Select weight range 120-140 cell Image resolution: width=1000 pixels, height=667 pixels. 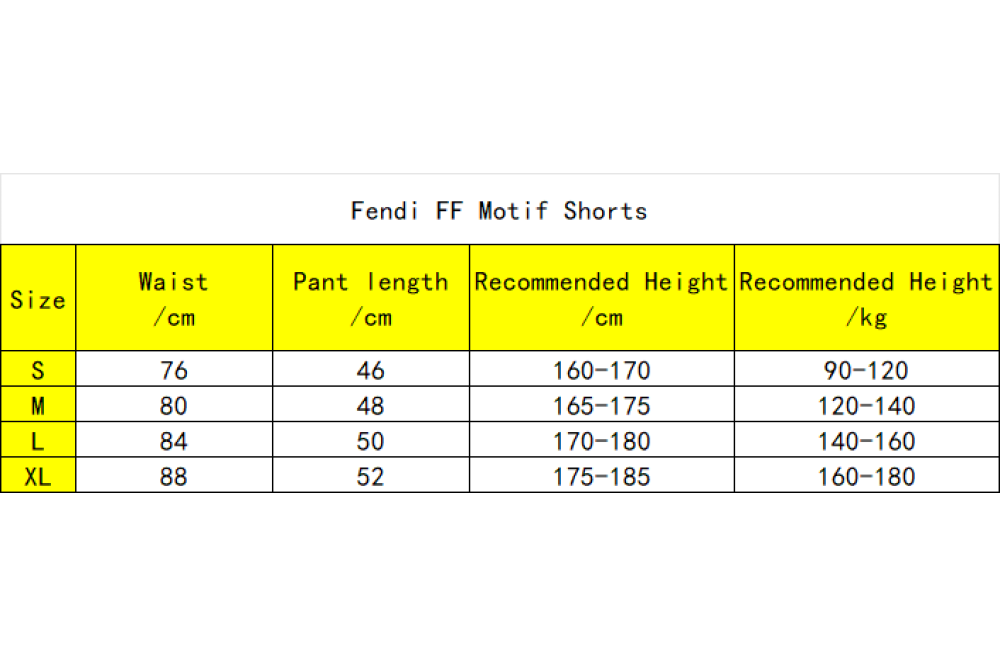click(x=867, y=404)
